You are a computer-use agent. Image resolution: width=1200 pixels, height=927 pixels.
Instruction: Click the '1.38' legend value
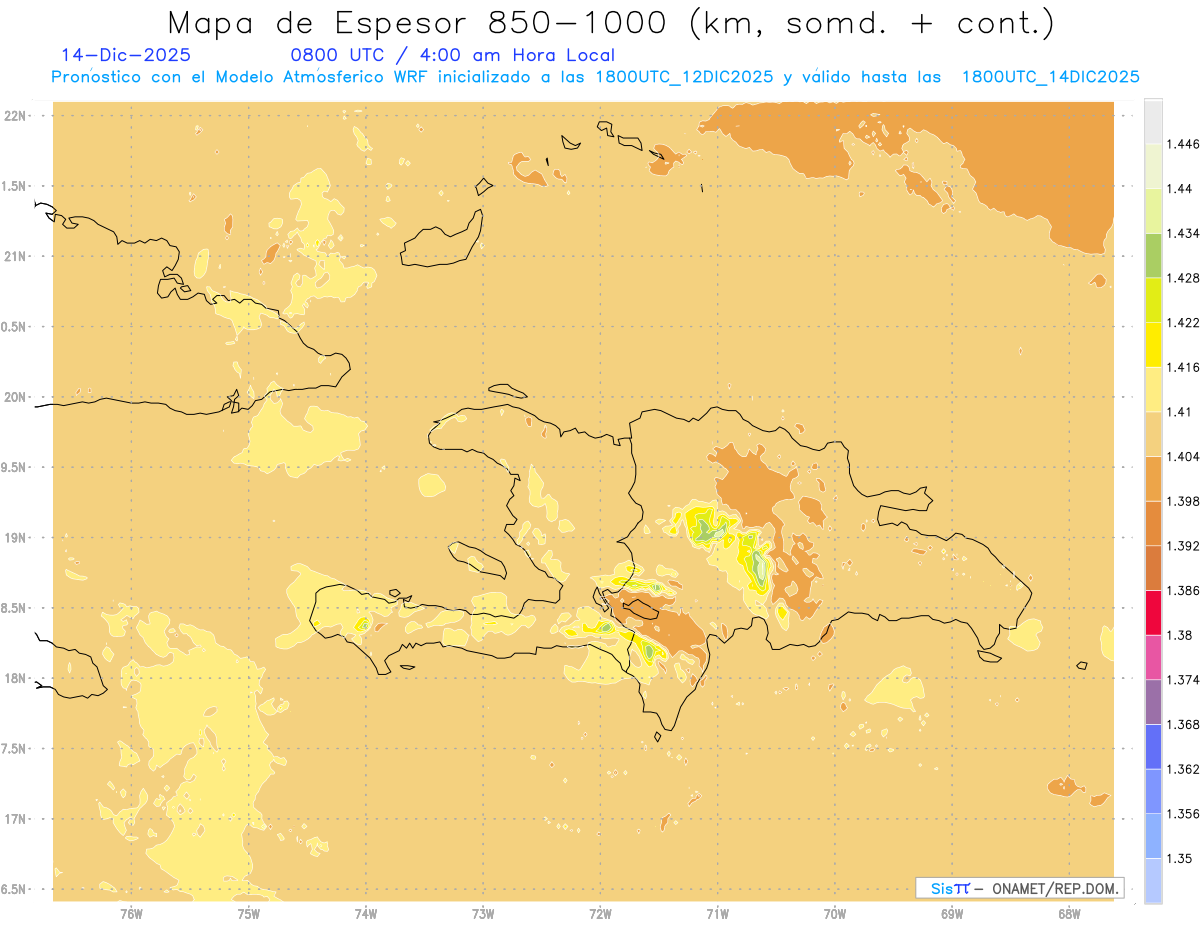(x=1181, y=635)
